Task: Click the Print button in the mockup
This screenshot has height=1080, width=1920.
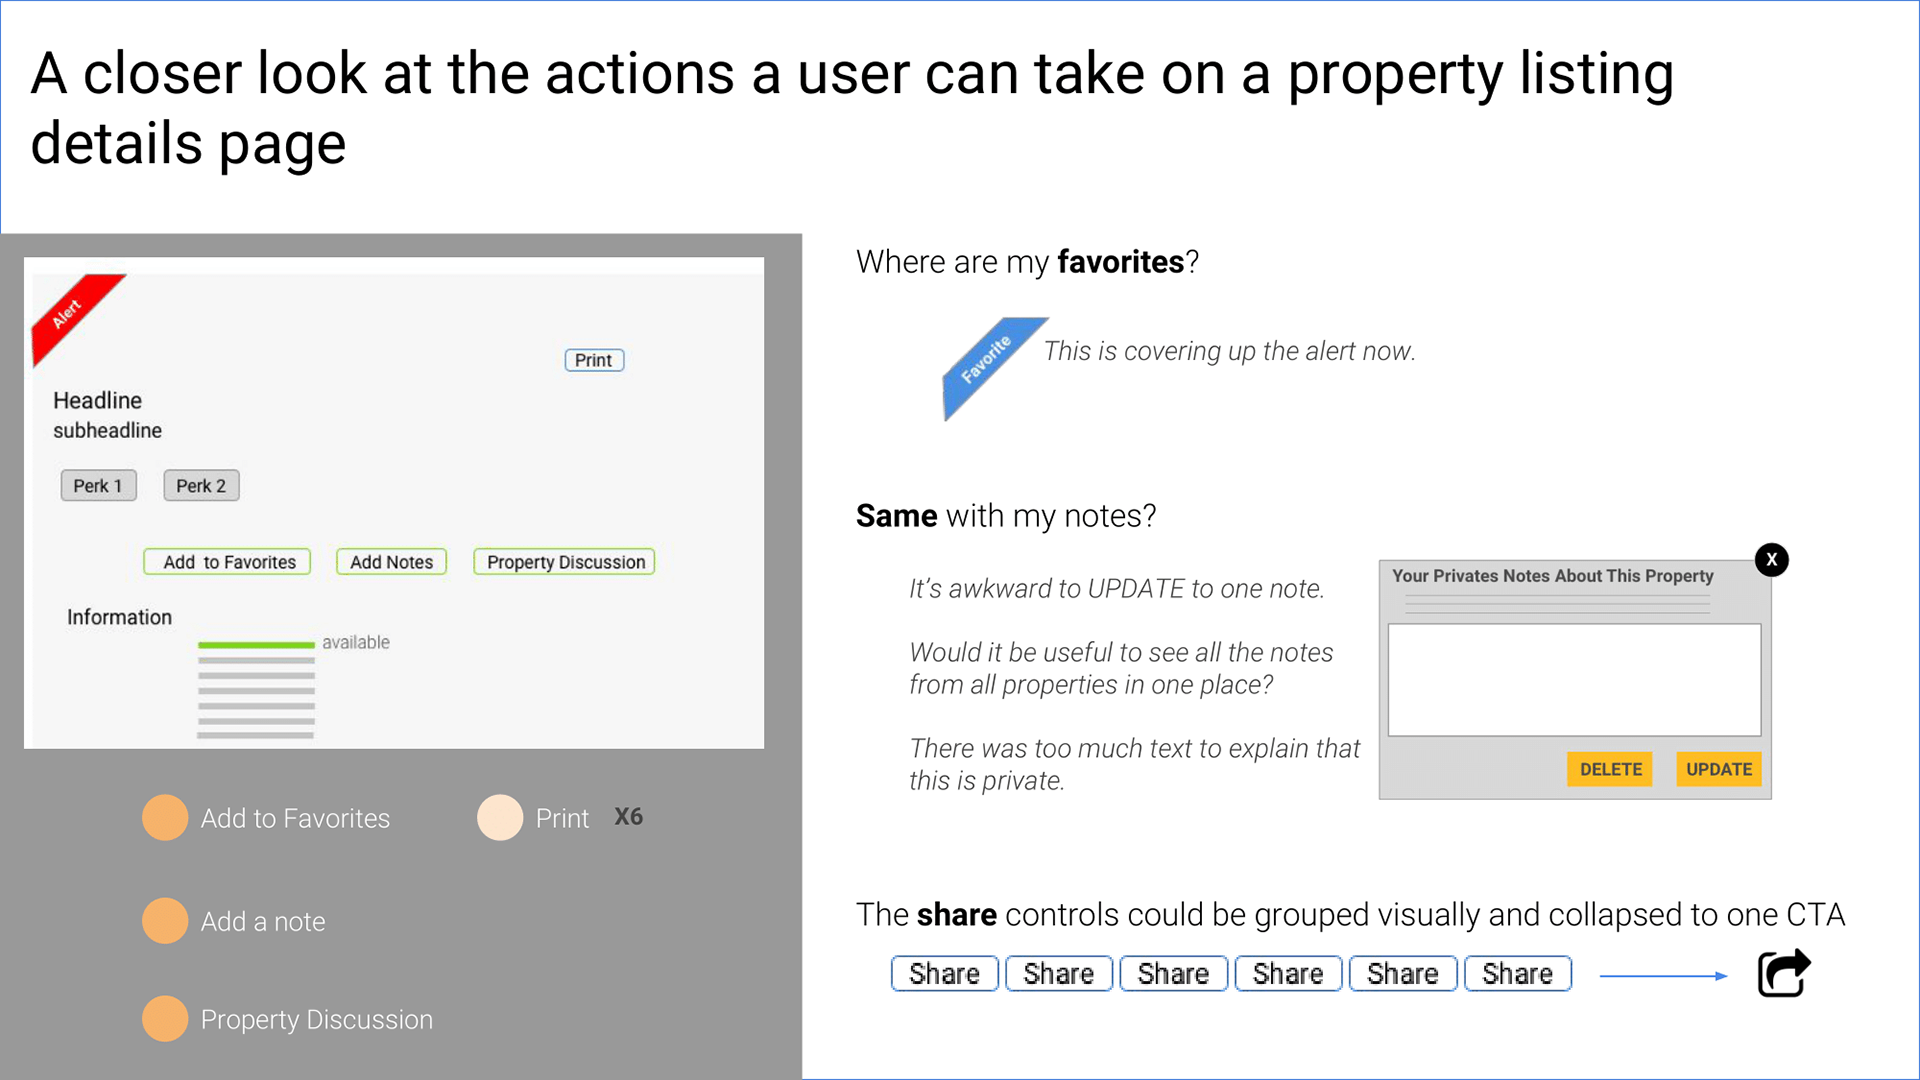Action: (x=594, y=360)
